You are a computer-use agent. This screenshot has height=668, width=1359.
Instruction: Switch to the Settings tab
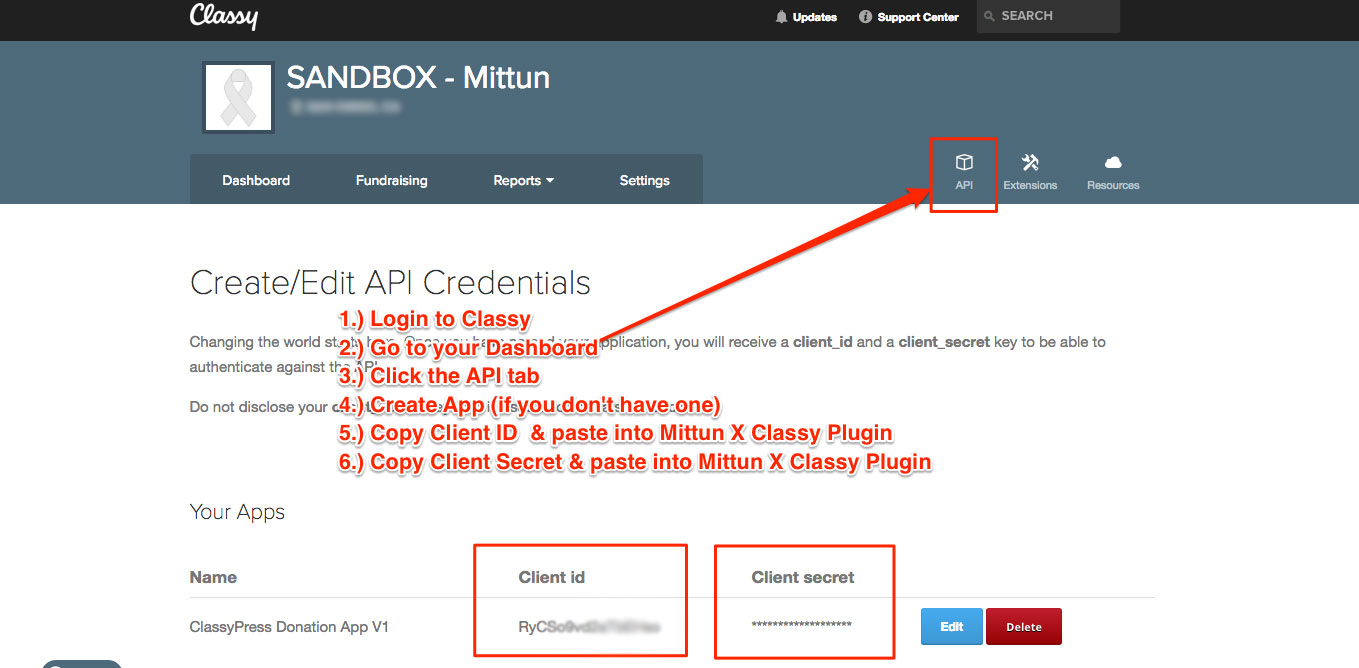[644, 180]
